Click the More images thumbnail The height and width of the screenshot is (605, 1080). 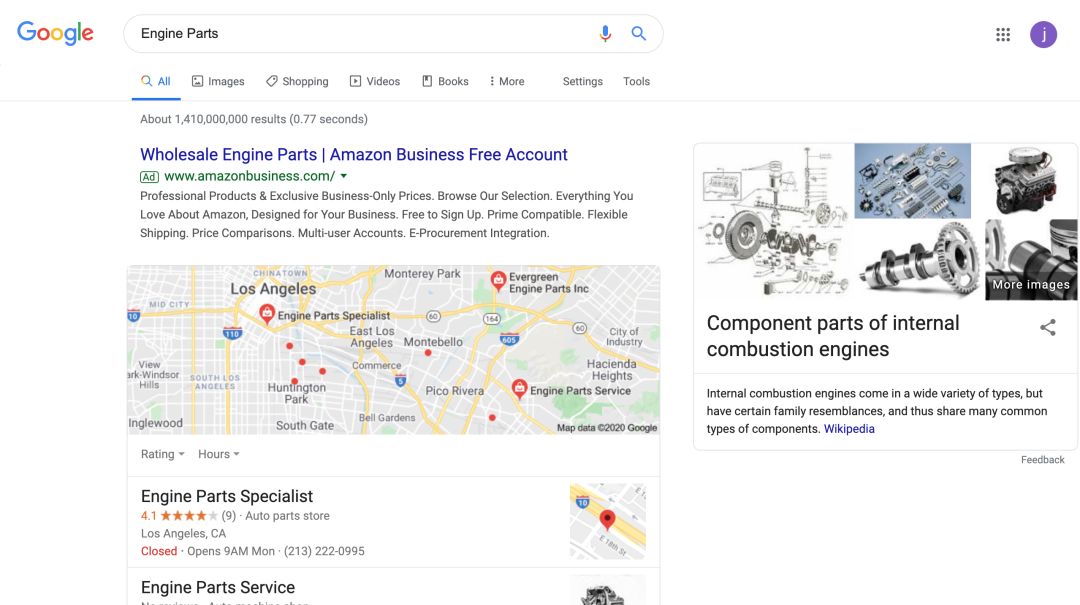point(1031,260)
